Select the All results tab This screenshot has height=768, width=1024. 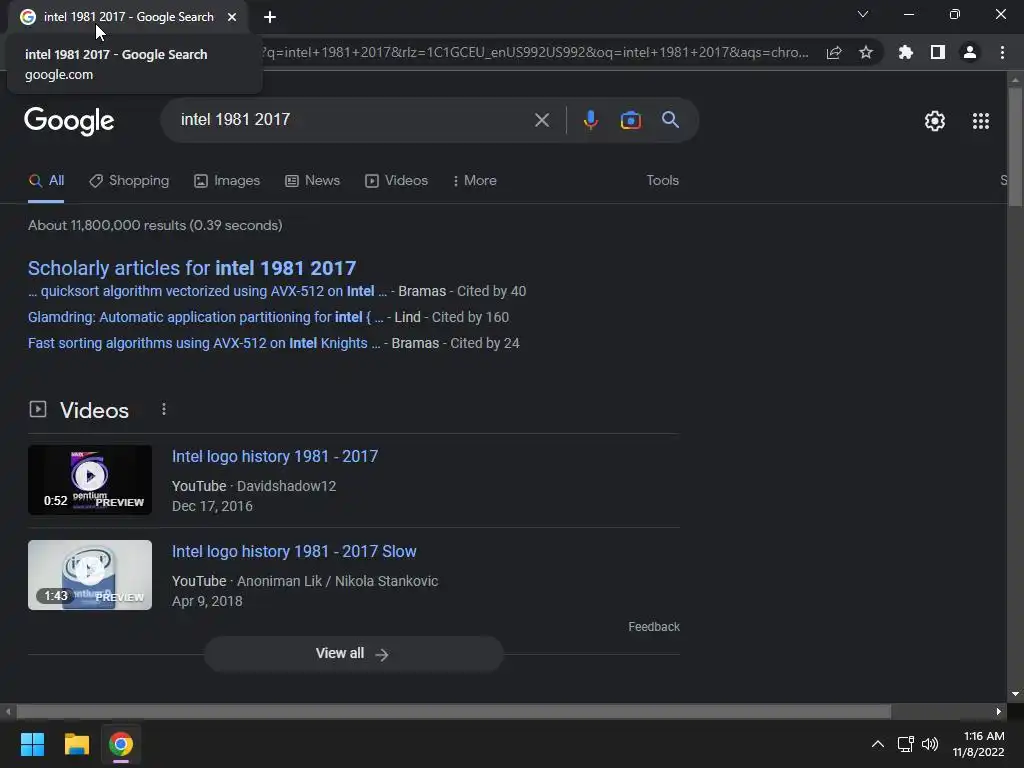click(46, 181)
